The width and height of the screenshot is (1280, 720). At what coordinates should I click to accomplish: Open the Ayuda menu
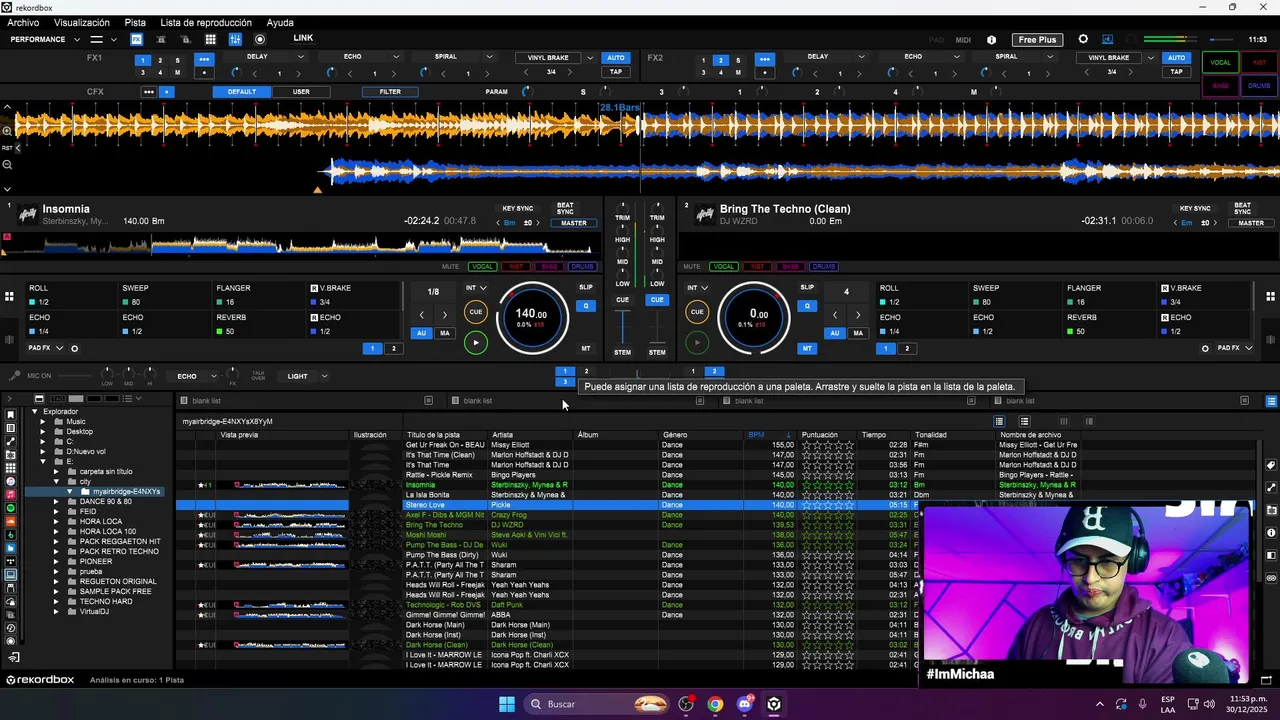280,23
